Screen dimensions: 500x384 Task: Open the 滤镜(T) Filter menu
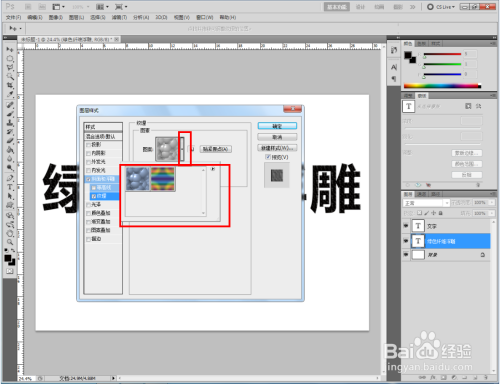(x=119, y=17)
